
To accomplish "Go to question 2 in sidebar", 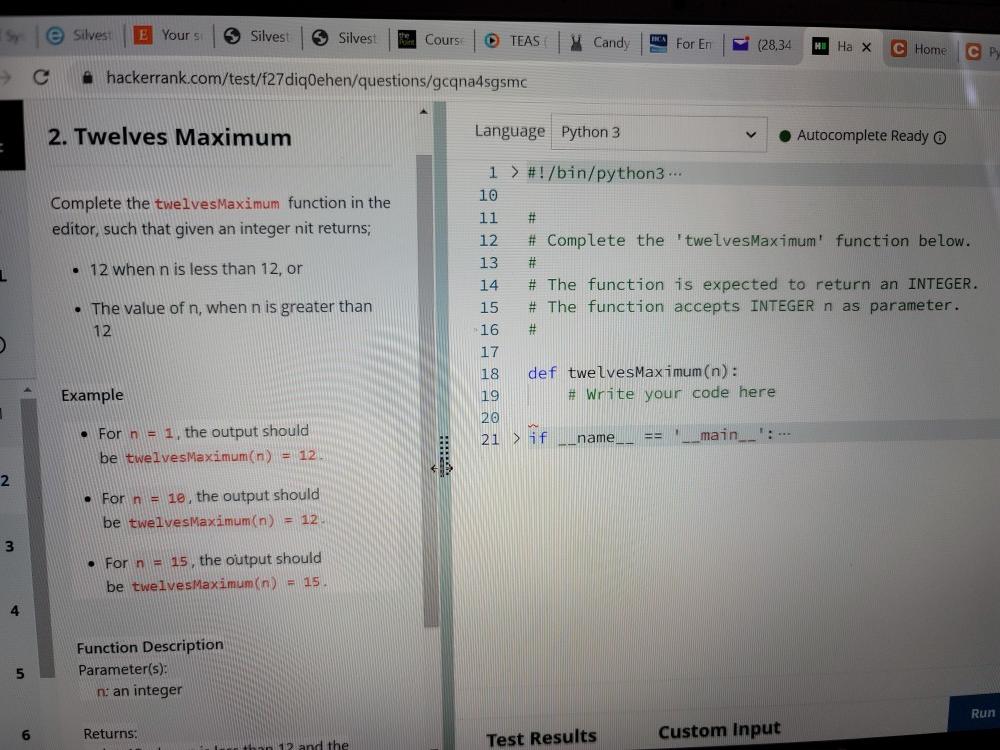I will point(5,480).
